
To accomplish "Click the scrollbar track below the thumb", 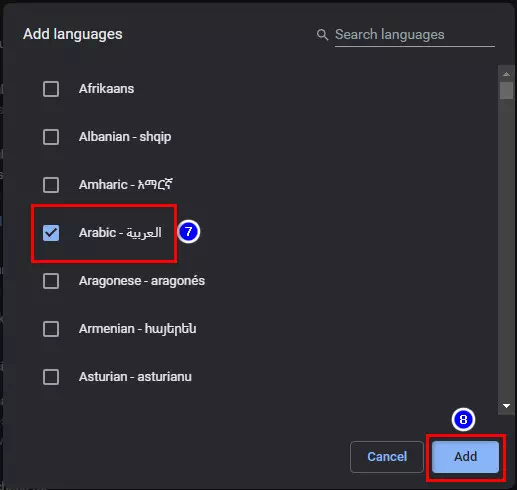I will tap(506, 250).
